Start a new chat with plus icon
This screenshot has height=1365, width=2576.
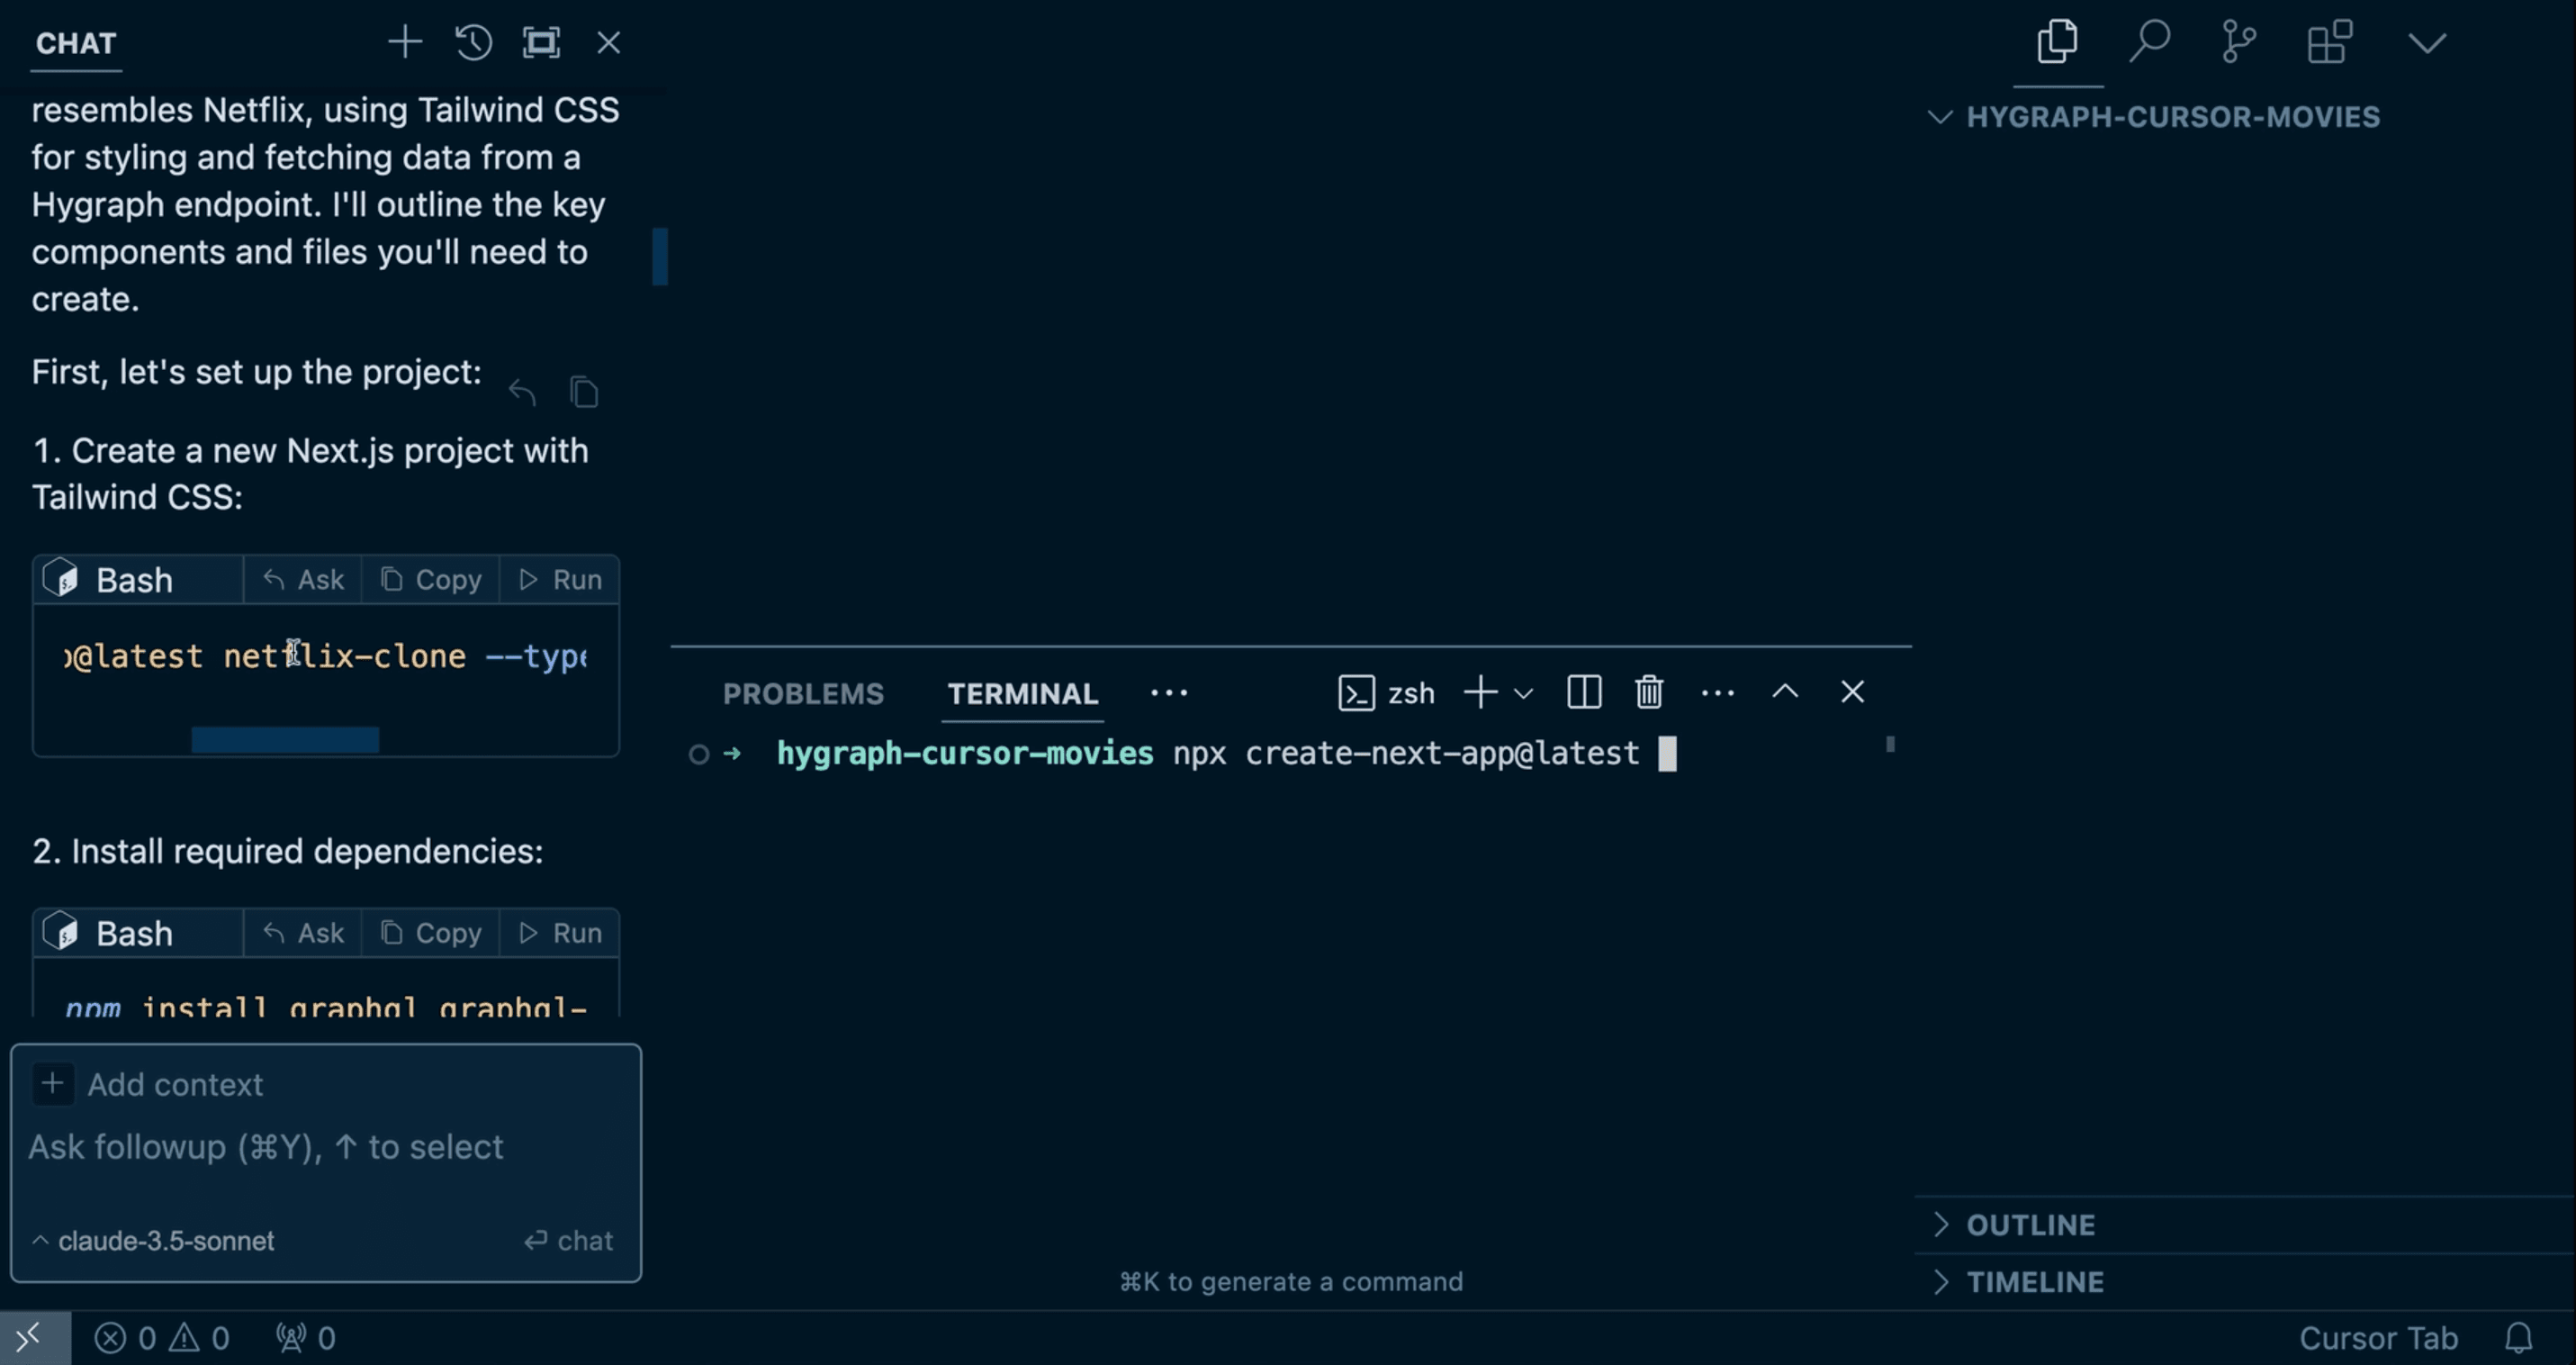click(405, 43)
